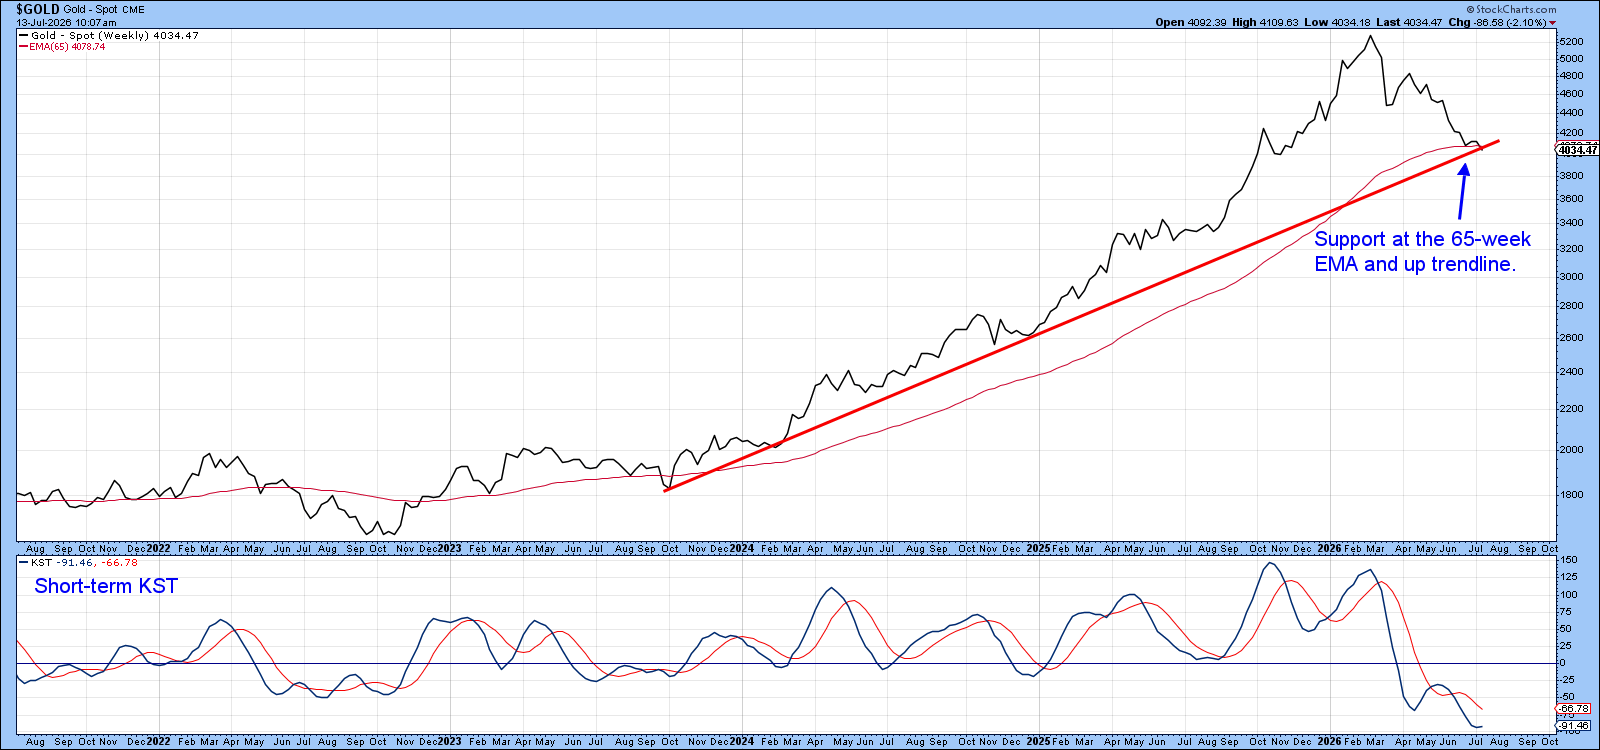Click 2024 on the axis under the price panel

coord(741,549)
